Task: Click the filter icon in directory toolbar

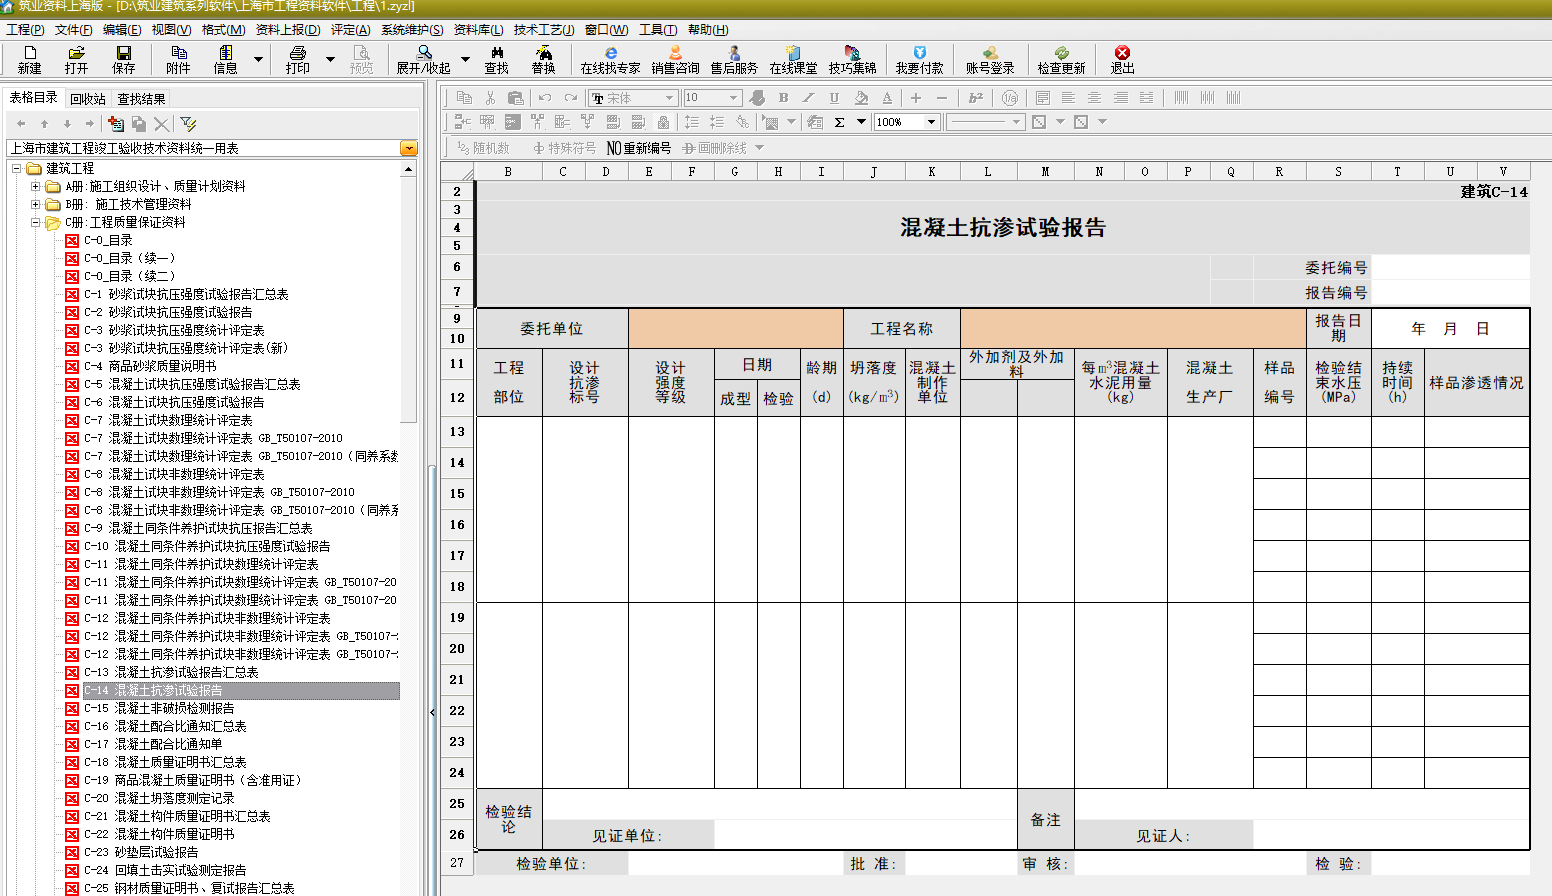Action: 188,123
